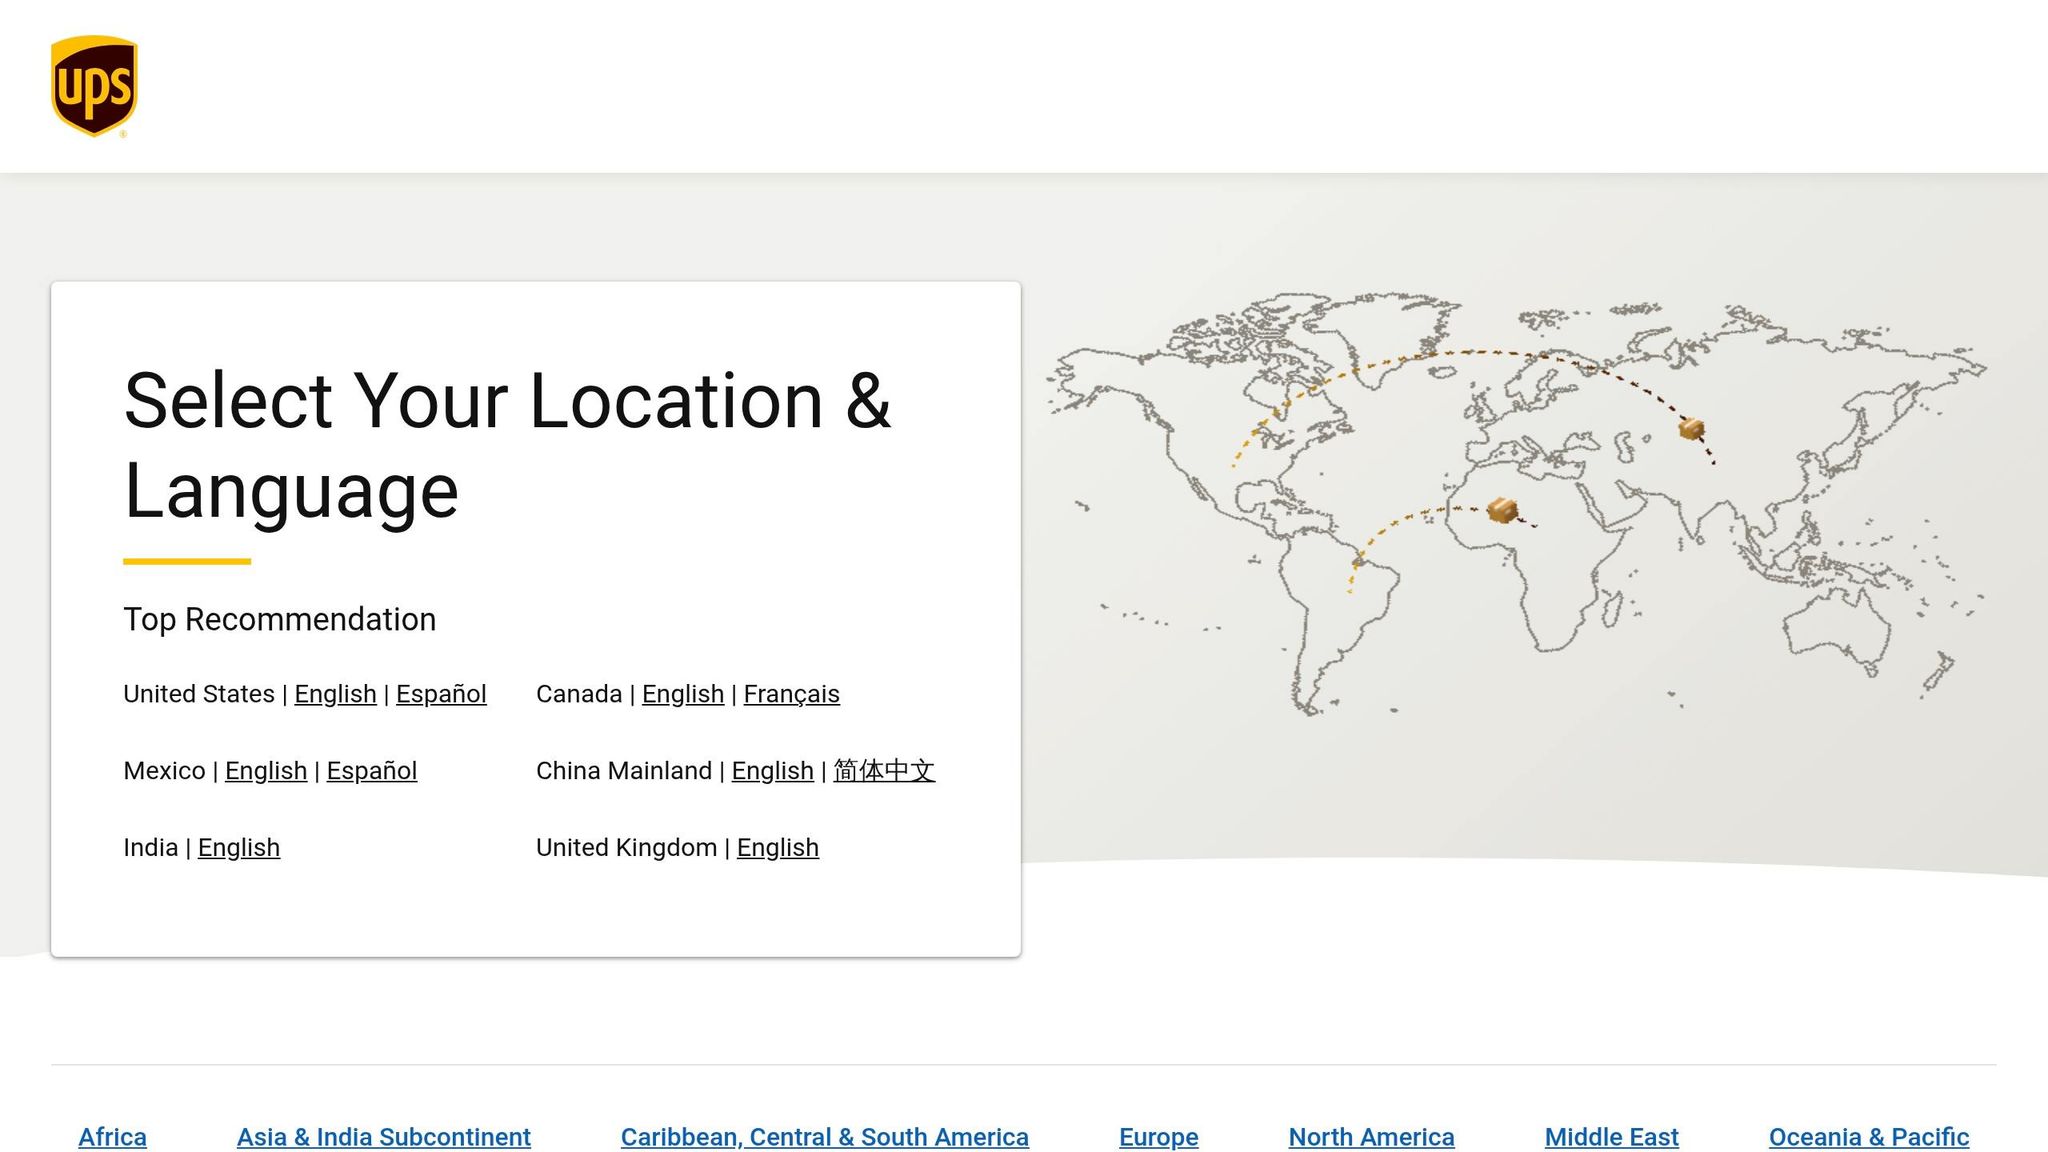The image size is (2048, 1152).
Task: Choose Español for Mexico
Action: click(372, 771)
